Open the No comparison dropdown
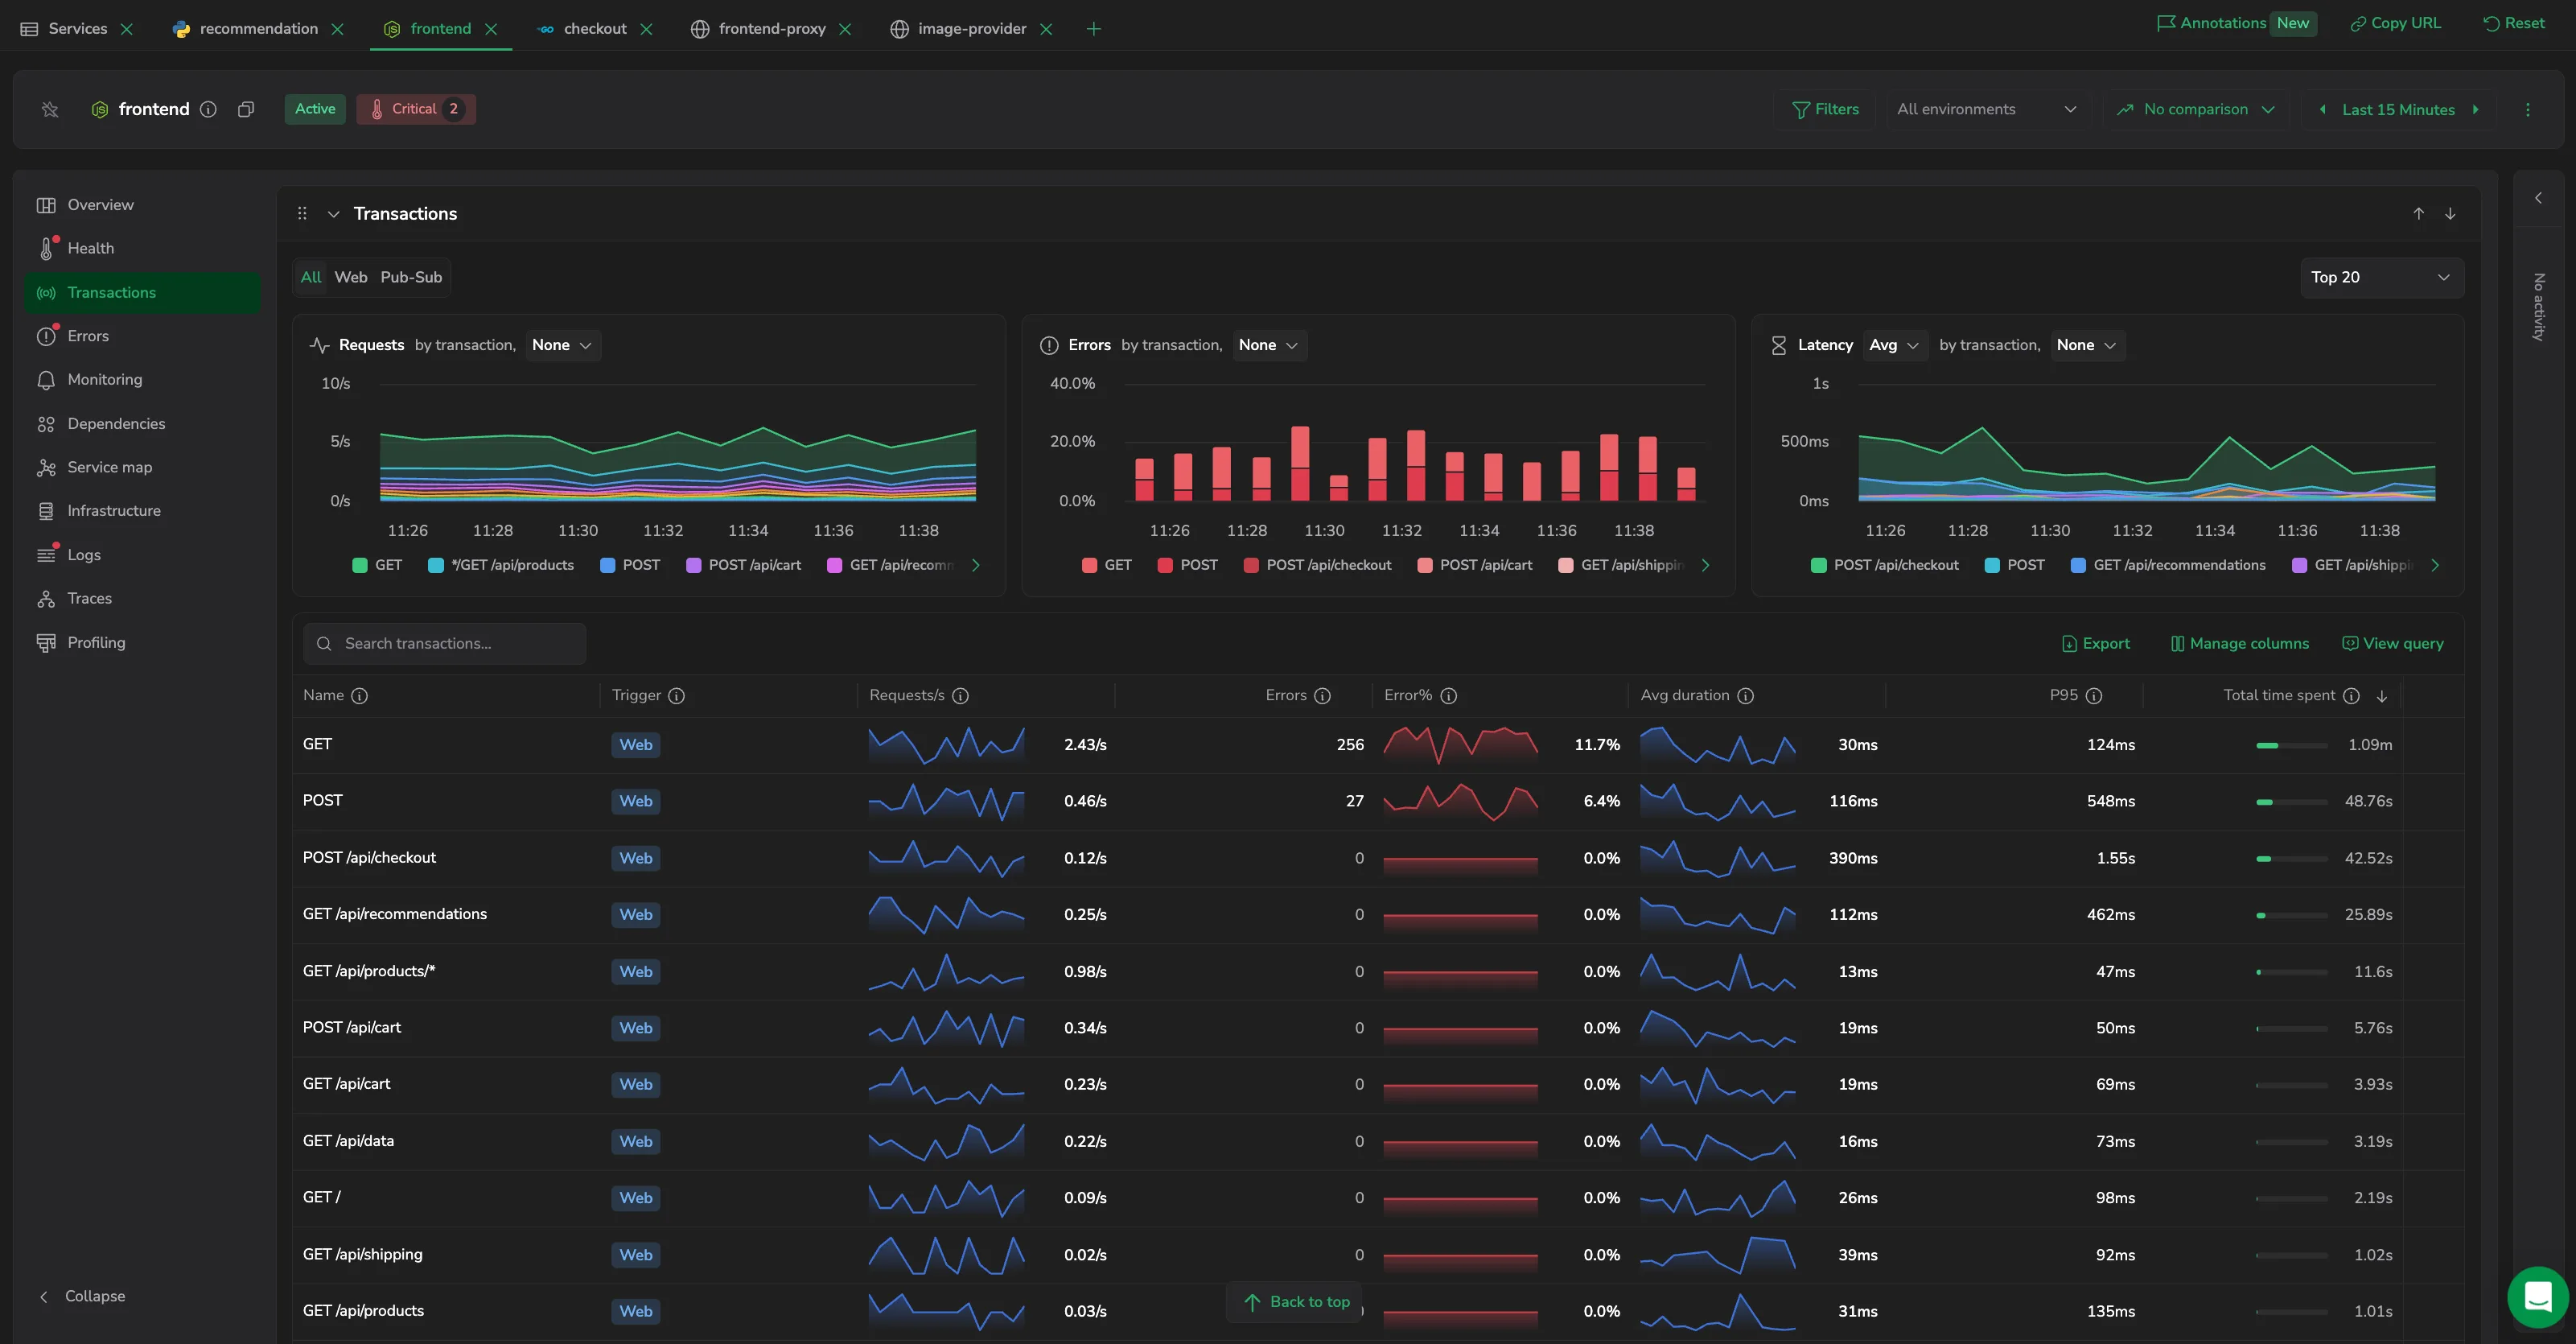 2196,109
